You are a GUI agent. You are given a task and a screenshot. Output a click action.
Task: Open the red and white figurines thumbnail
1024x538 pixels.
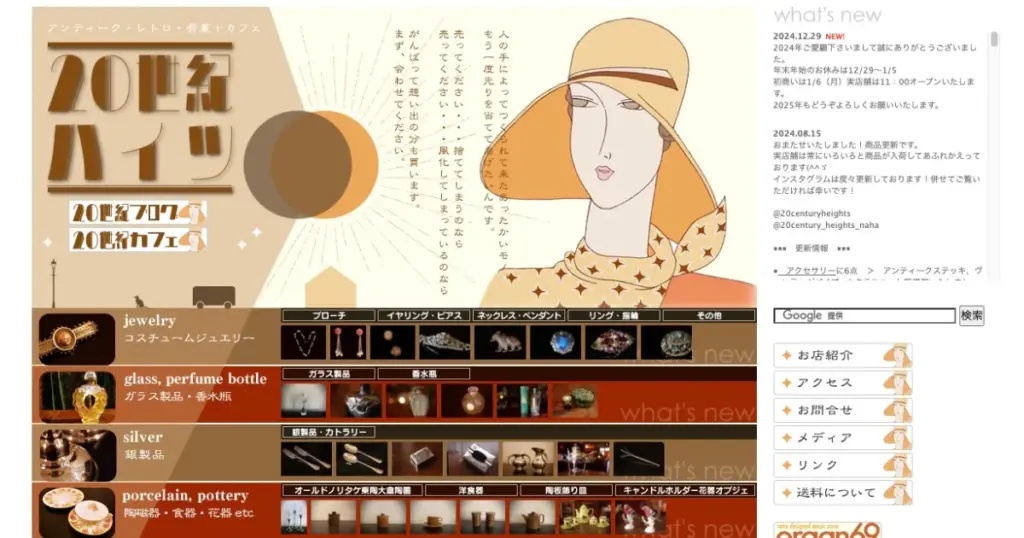(x=641, y=517)
